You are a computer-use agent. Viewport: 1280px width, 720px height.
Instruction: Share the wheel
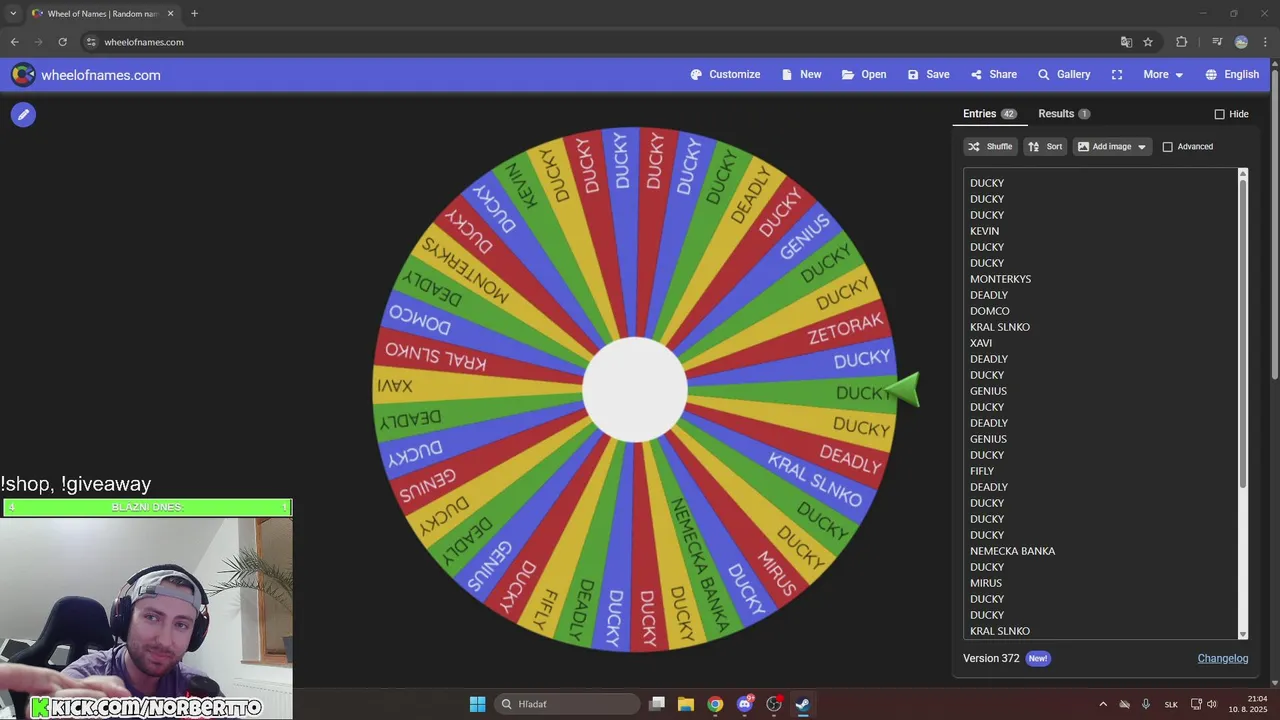pyautogui.click(x=993, y=75)
